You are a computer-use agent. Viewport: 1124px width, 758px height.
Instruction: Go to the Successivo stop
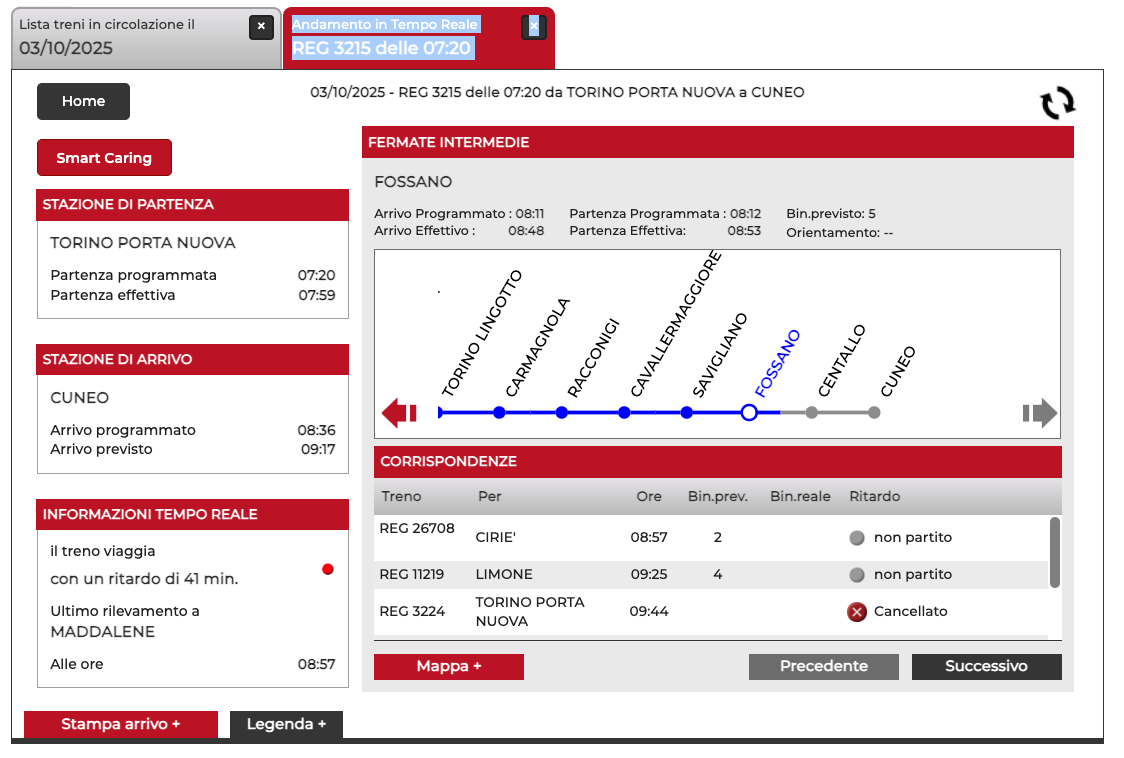986,667
